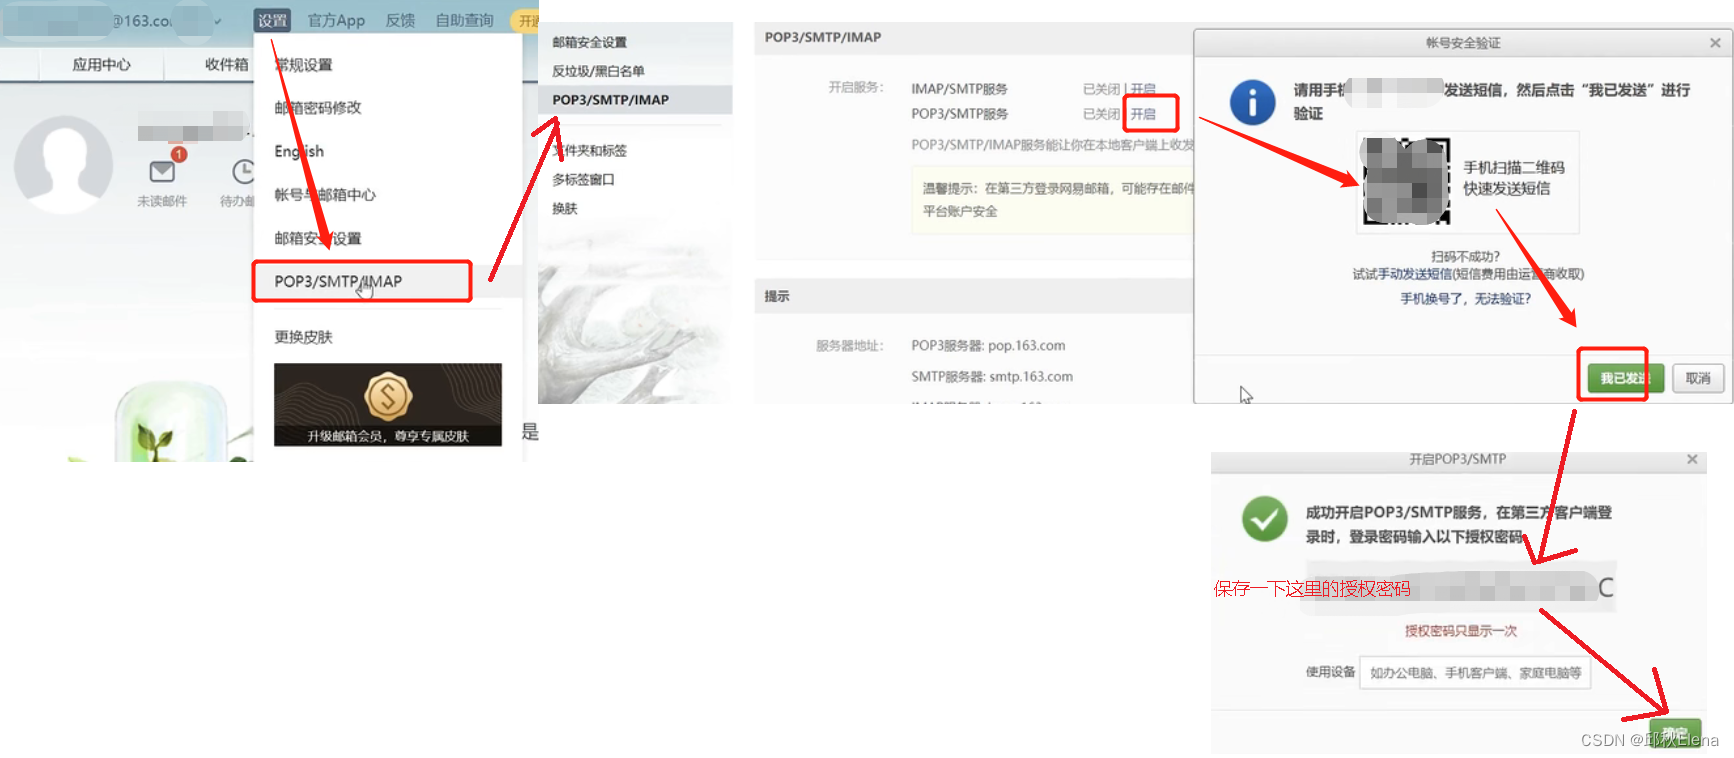Select 邮箱密码修改 from the settings menu
The height and width of the screenshot is (758, 1734).
tap(318, 108)
